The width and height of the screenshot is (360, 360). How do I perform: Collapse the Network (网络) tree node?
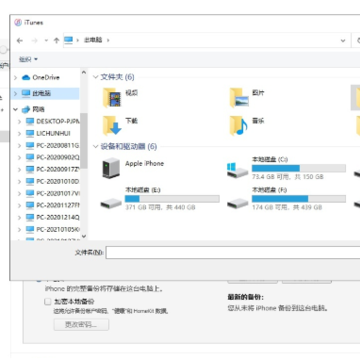click(15, 109)
